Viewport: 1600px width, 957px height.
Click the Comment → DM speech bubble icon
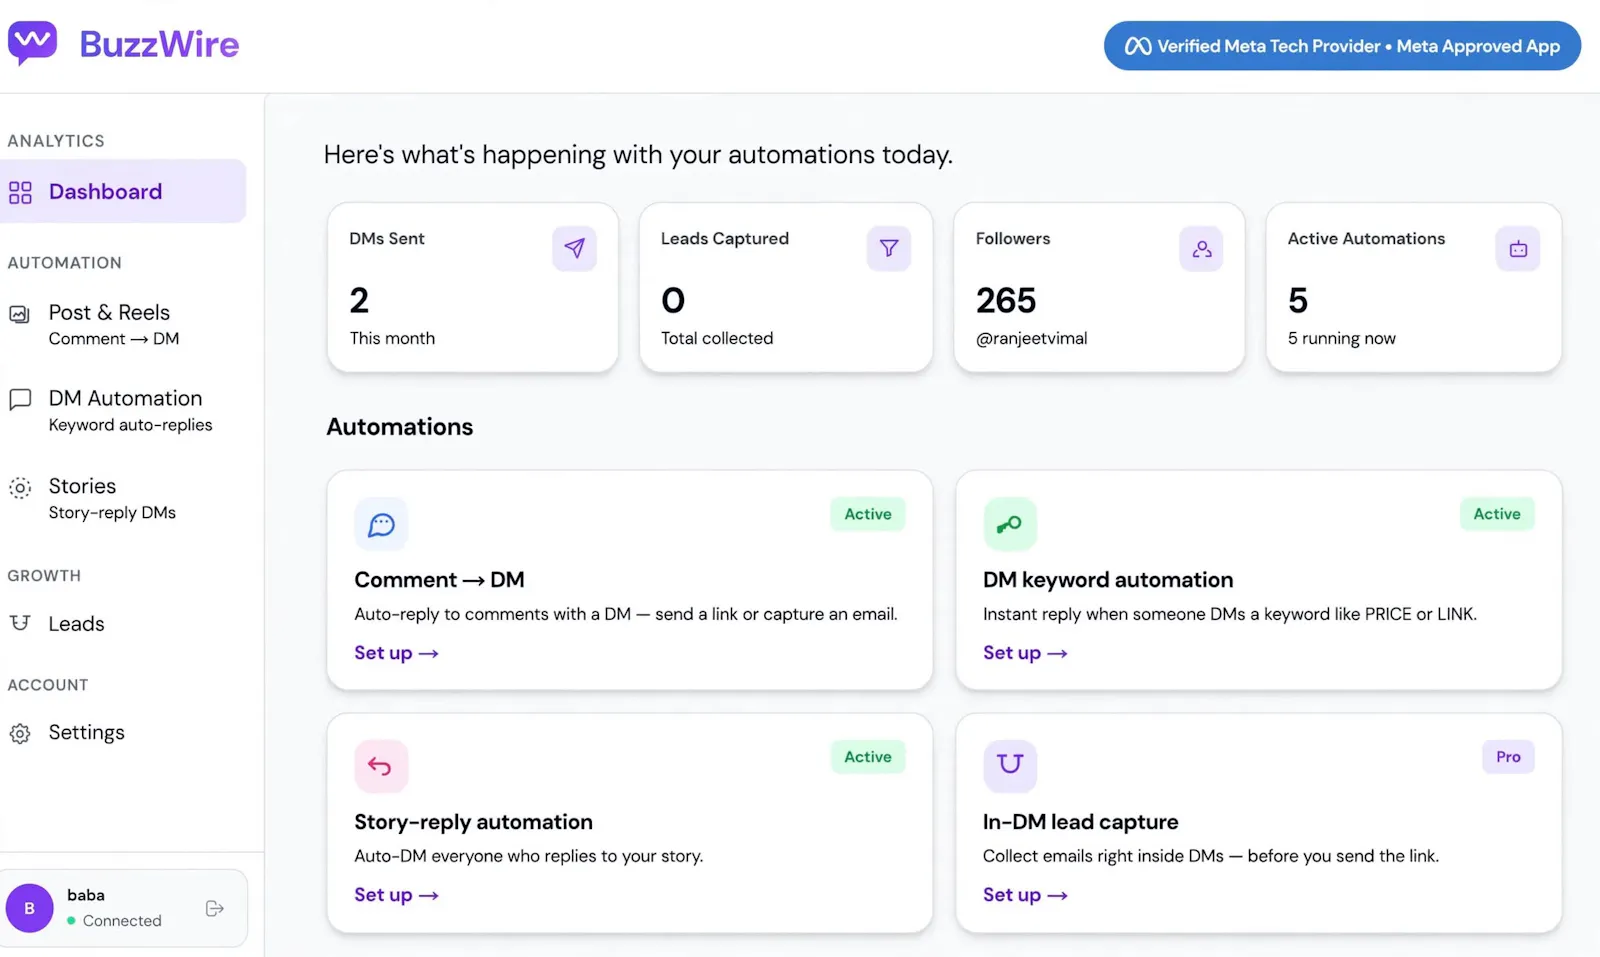(381, 524)
